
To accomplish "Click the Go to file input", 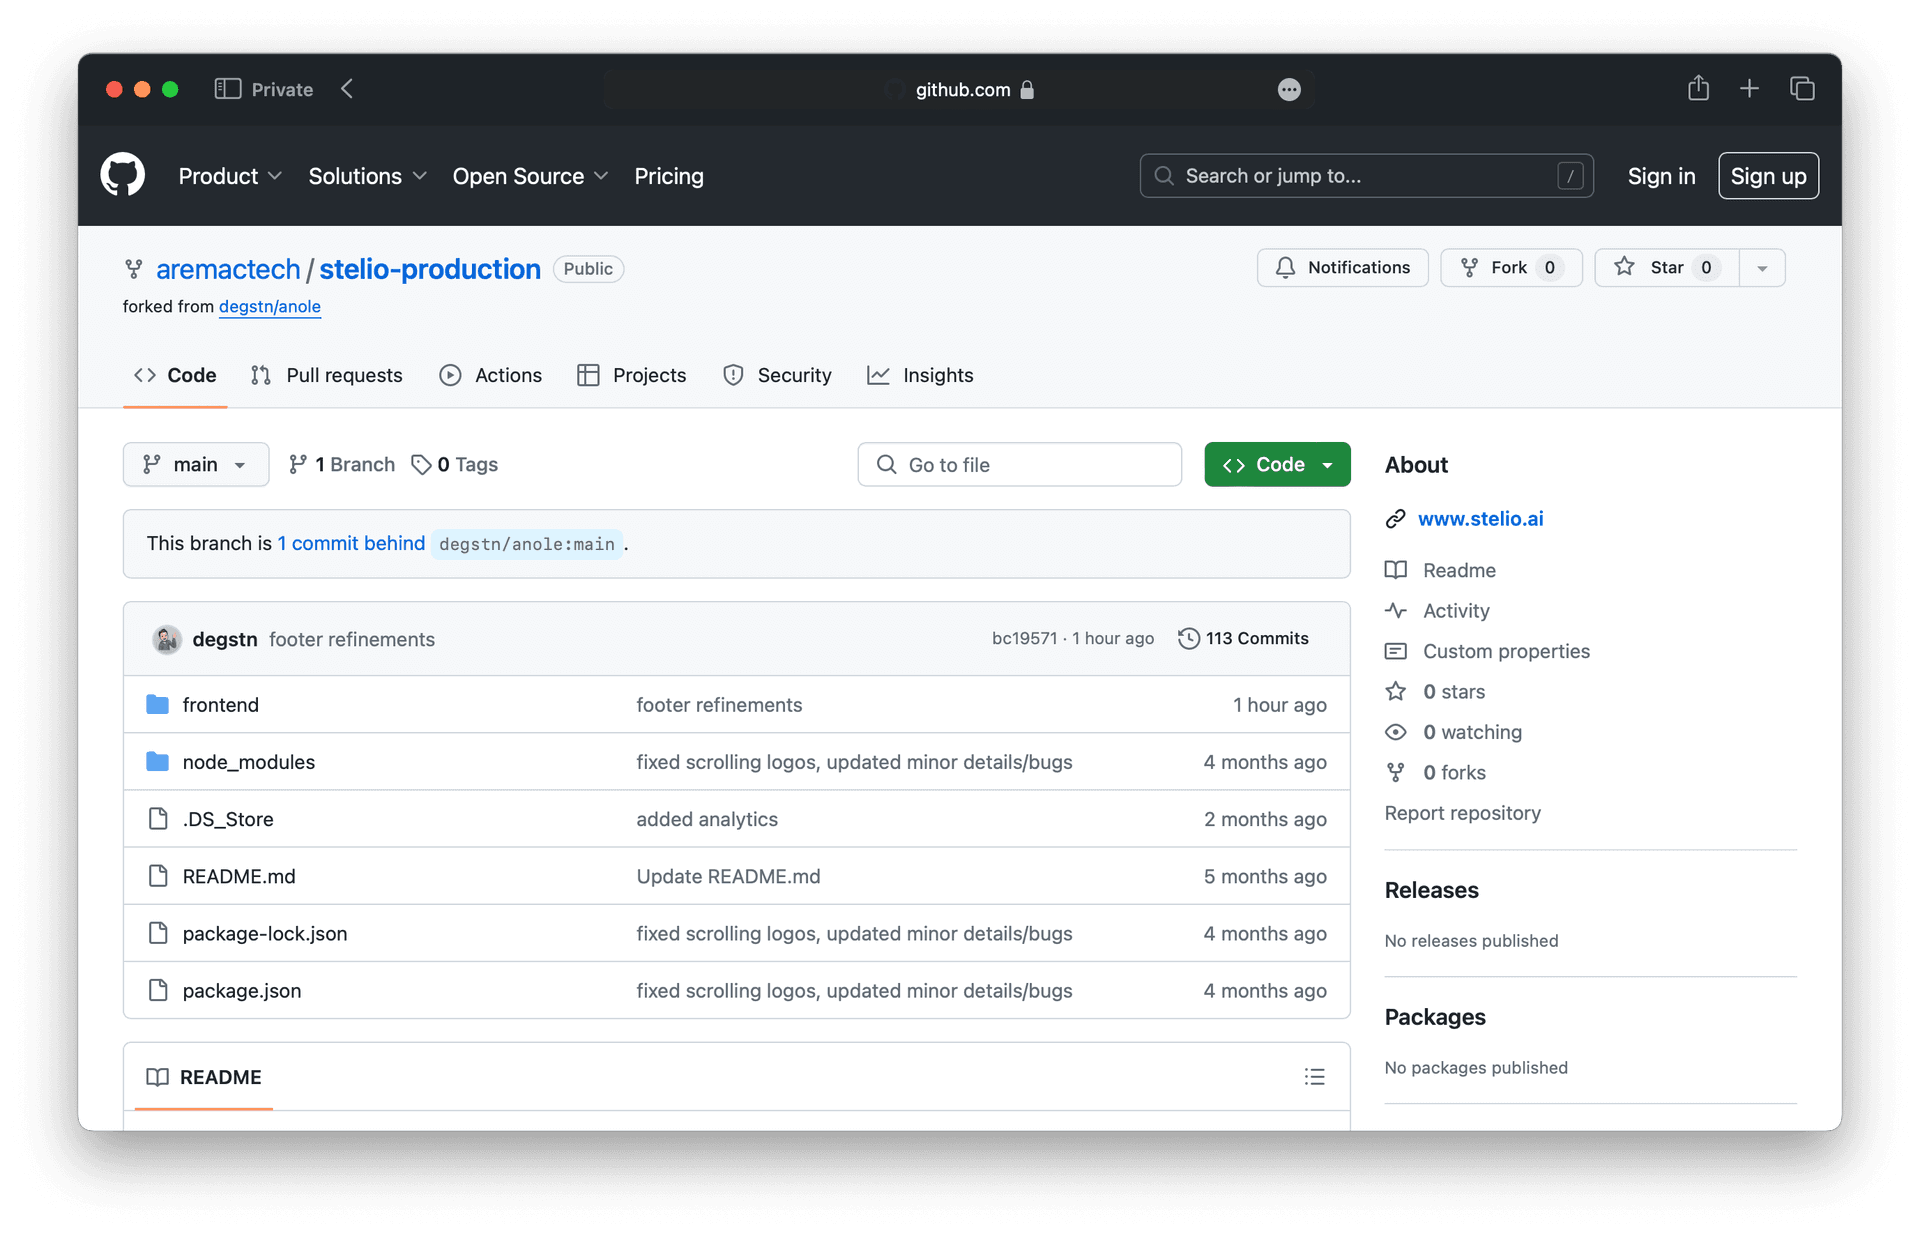I will click(1019, 464).
